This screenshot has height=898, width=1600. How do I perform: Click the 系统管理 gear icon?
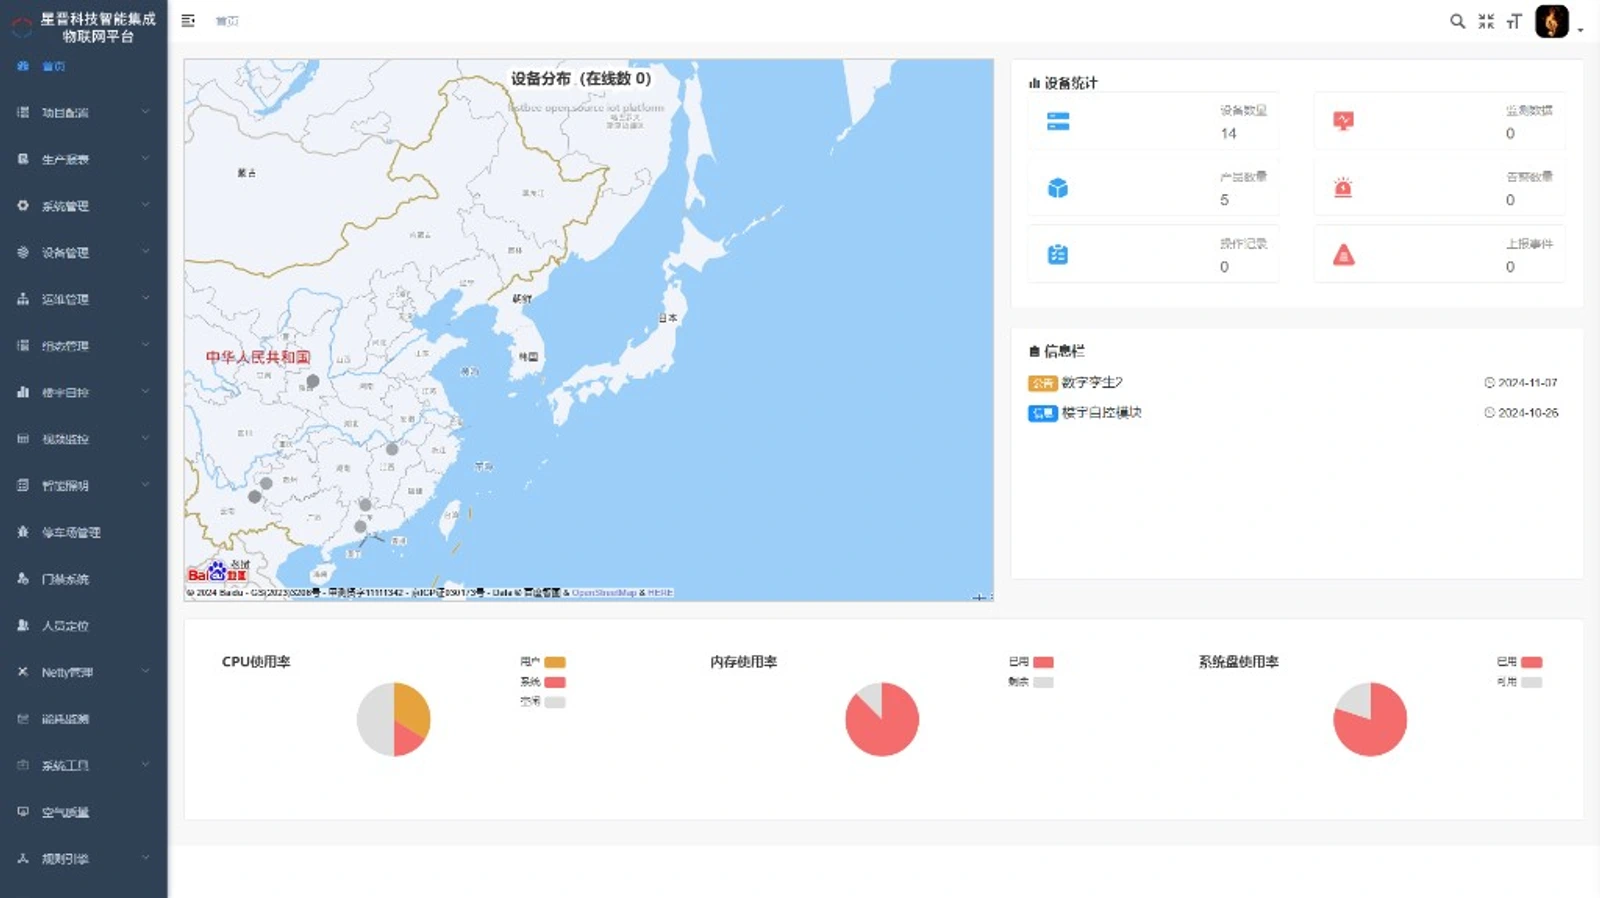[x=22, y=205]
